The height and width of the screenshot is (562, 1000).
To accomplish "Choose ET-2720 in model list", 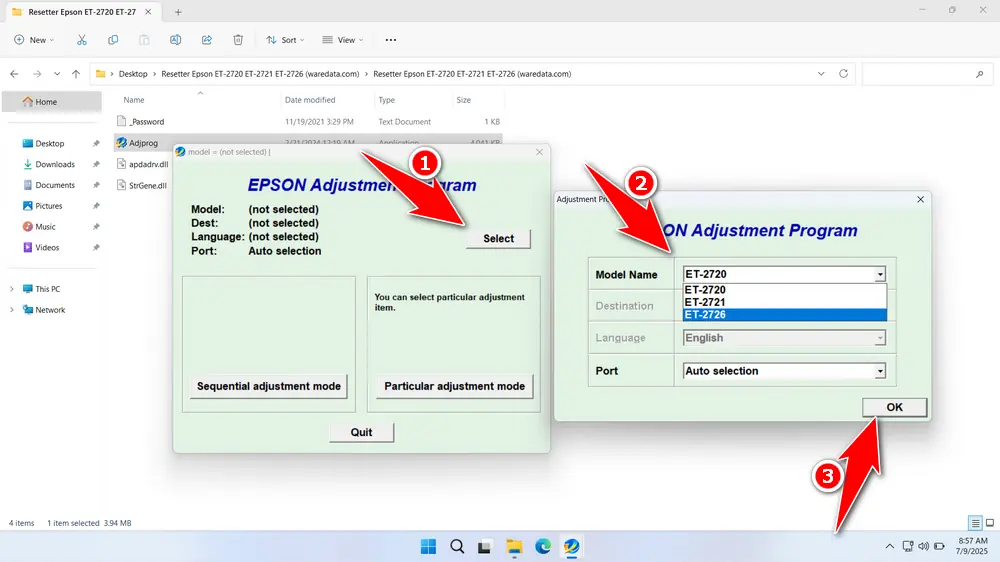I will [x=784, y=290].
